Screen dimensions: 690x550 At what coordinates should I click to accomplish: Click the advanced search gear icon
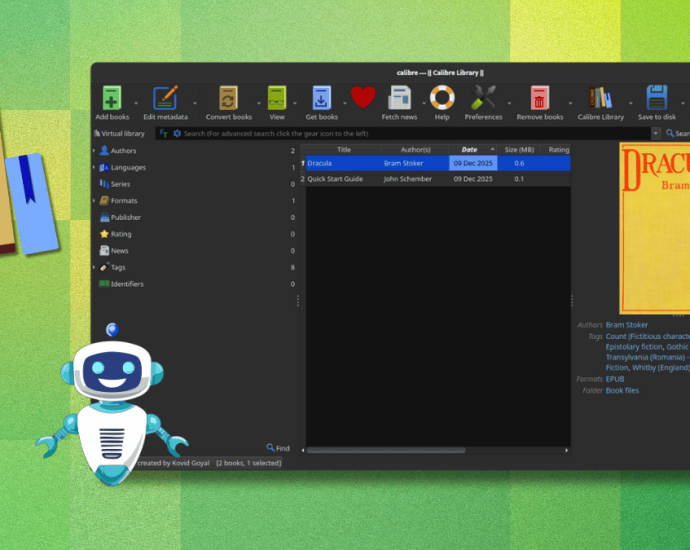(177, 133)
